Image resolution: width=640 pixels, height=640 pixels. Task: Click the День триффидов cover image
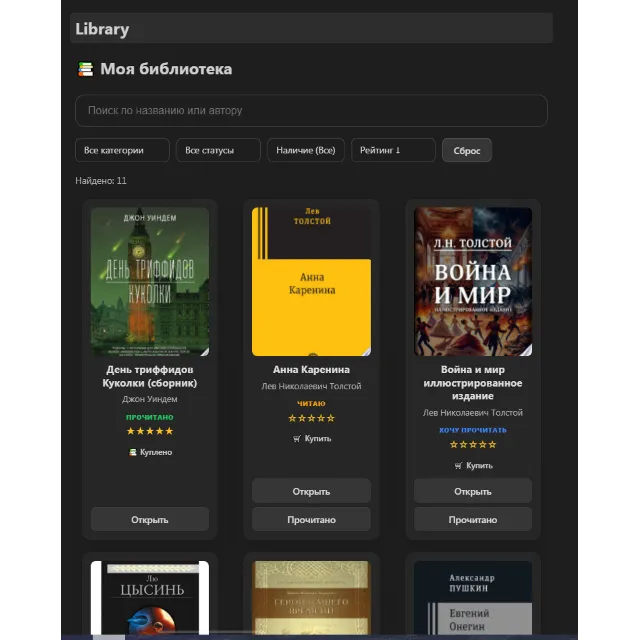[x=150, y=282]
